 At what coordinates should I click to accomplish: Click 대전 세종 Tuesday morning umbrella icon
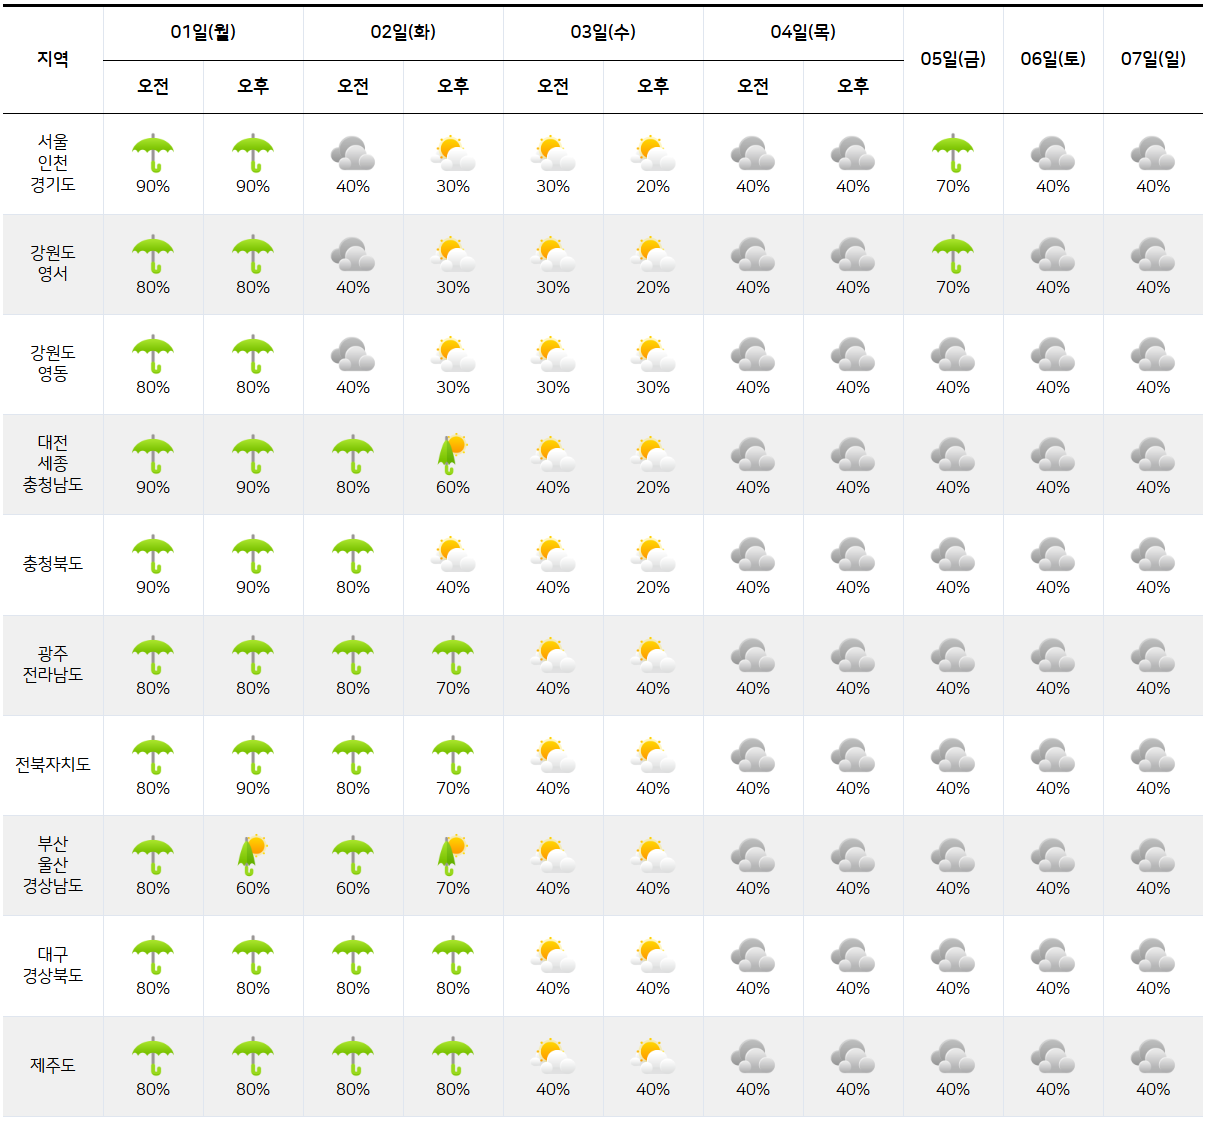pos(353,455)
